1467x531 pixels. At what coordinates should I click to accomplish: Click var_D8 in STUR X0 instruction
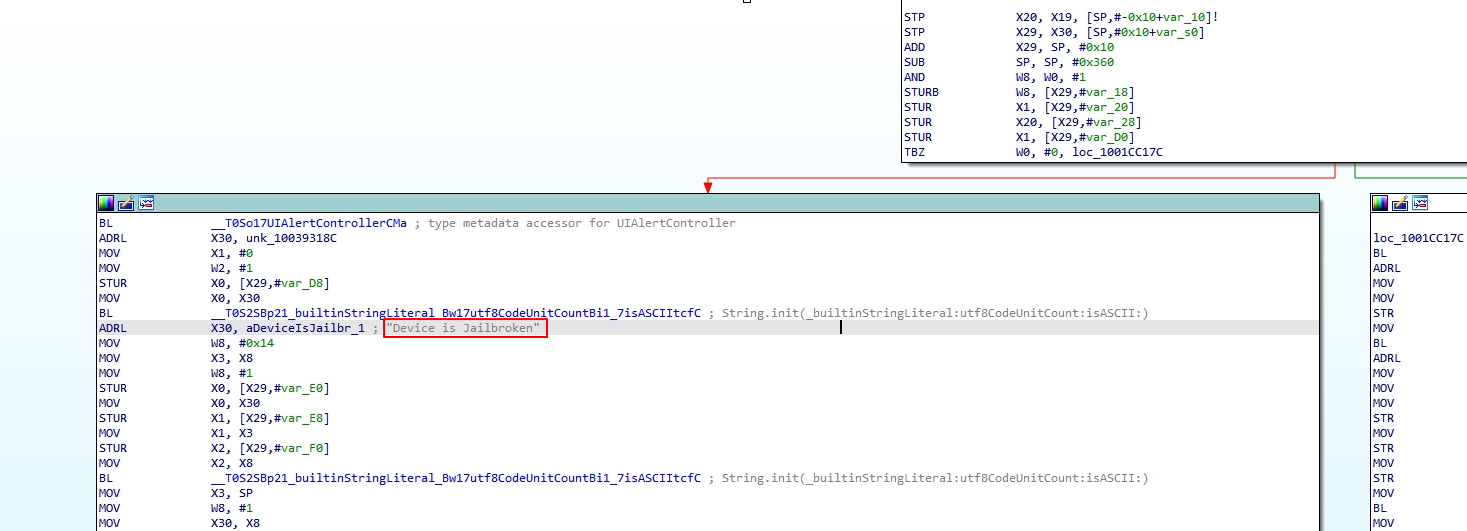point(304,283)
